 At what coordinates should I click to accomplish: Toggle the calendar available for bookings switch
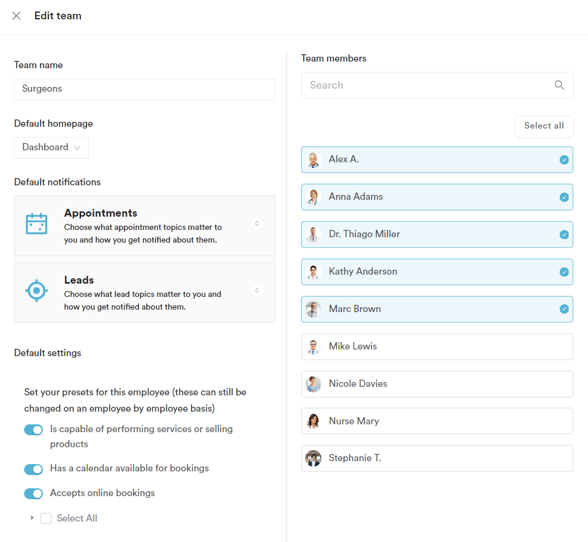click(x=33, y=469)
